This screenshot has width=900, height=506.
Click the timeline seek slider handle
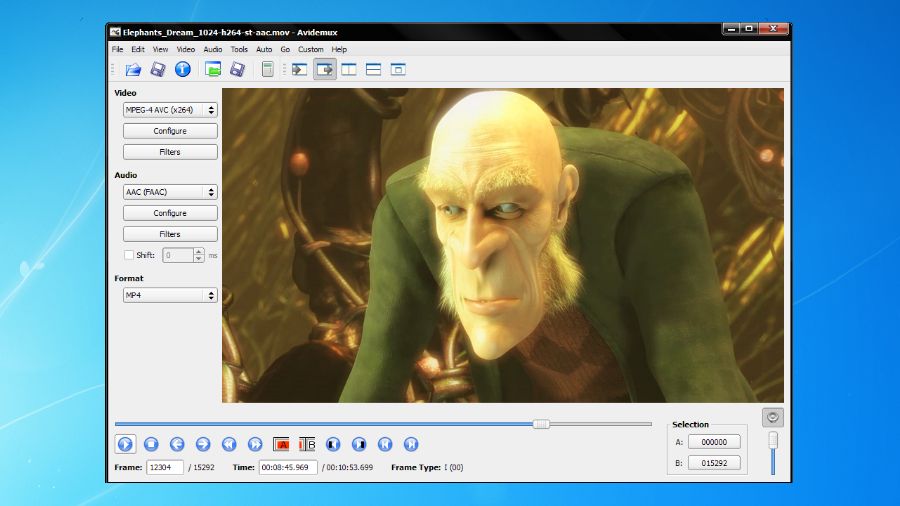tap(541, 424)
